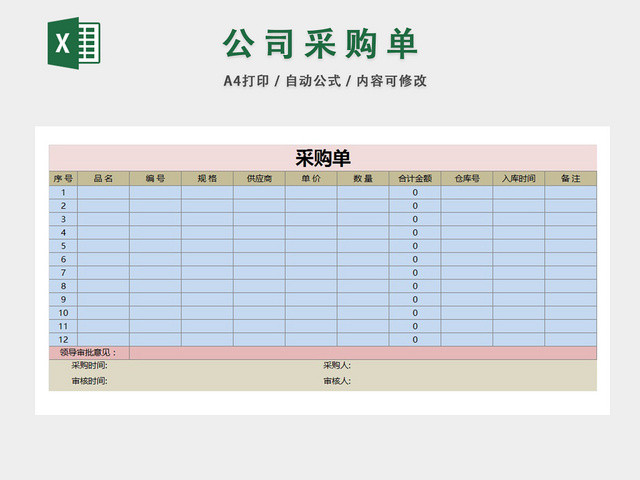Select the 编号 header cell
Screen dimensions: 640x480
coord(155,178)
